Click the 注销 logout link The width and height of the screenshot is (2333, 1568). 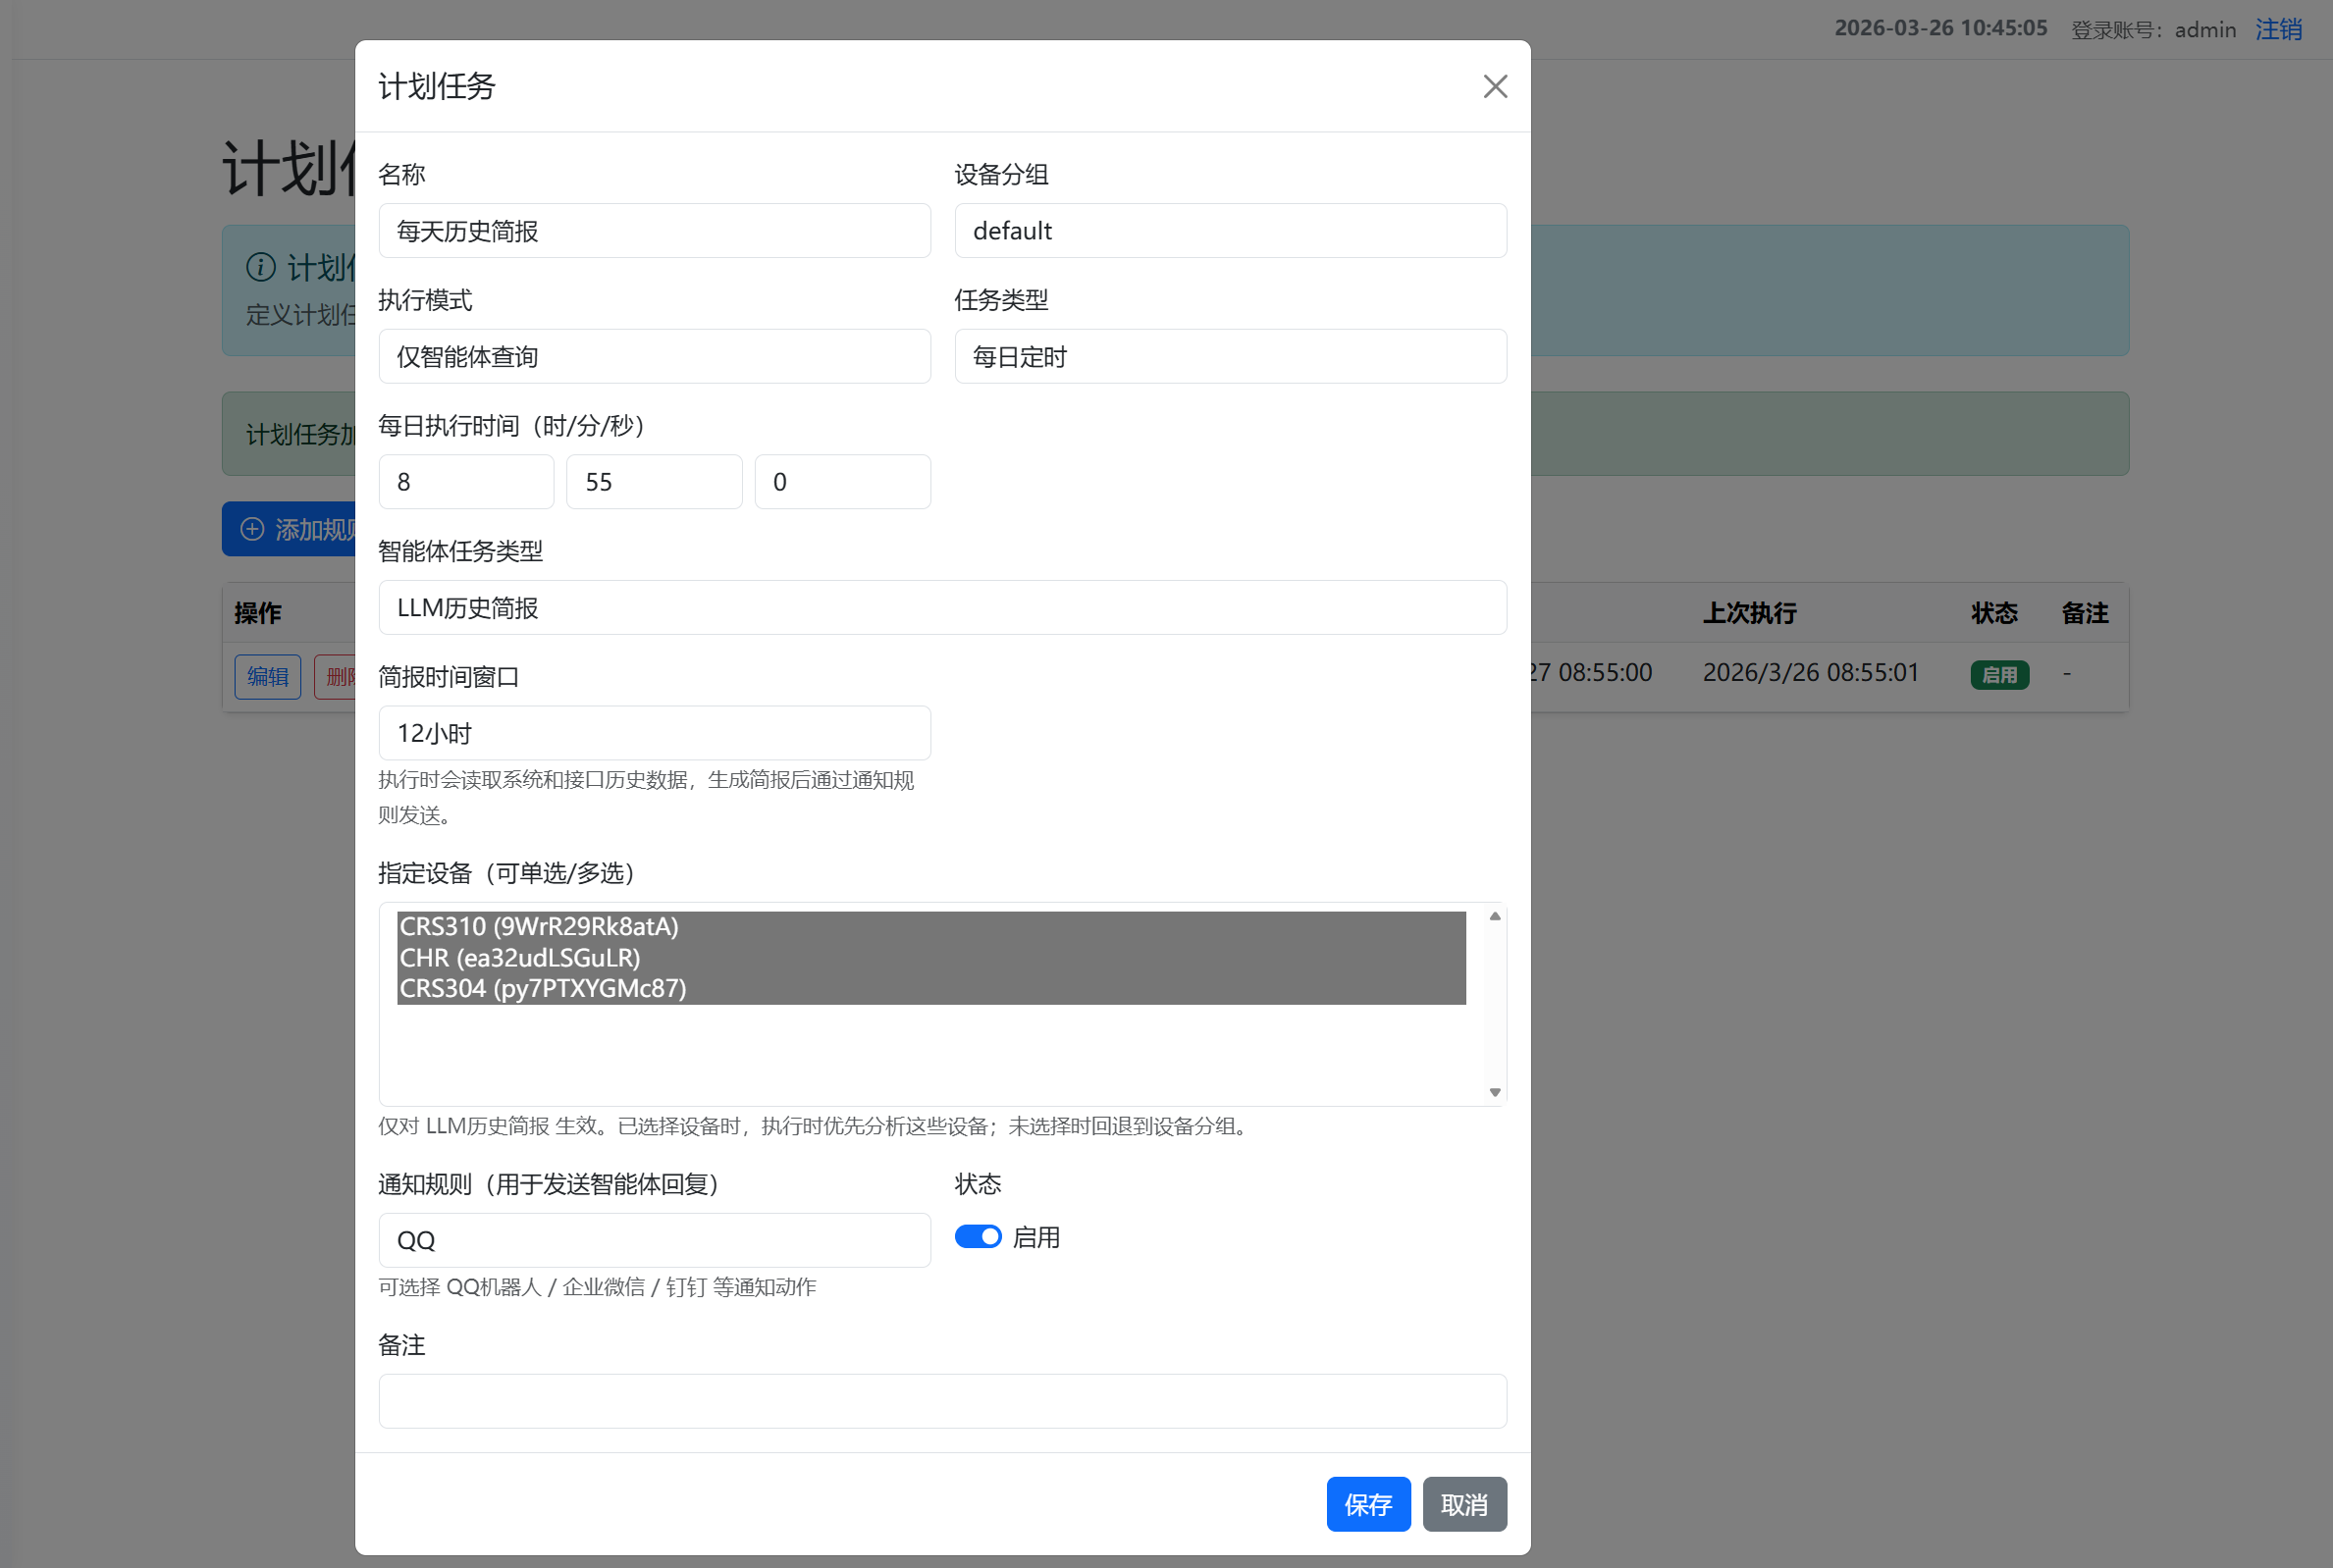coord(2277,29)
